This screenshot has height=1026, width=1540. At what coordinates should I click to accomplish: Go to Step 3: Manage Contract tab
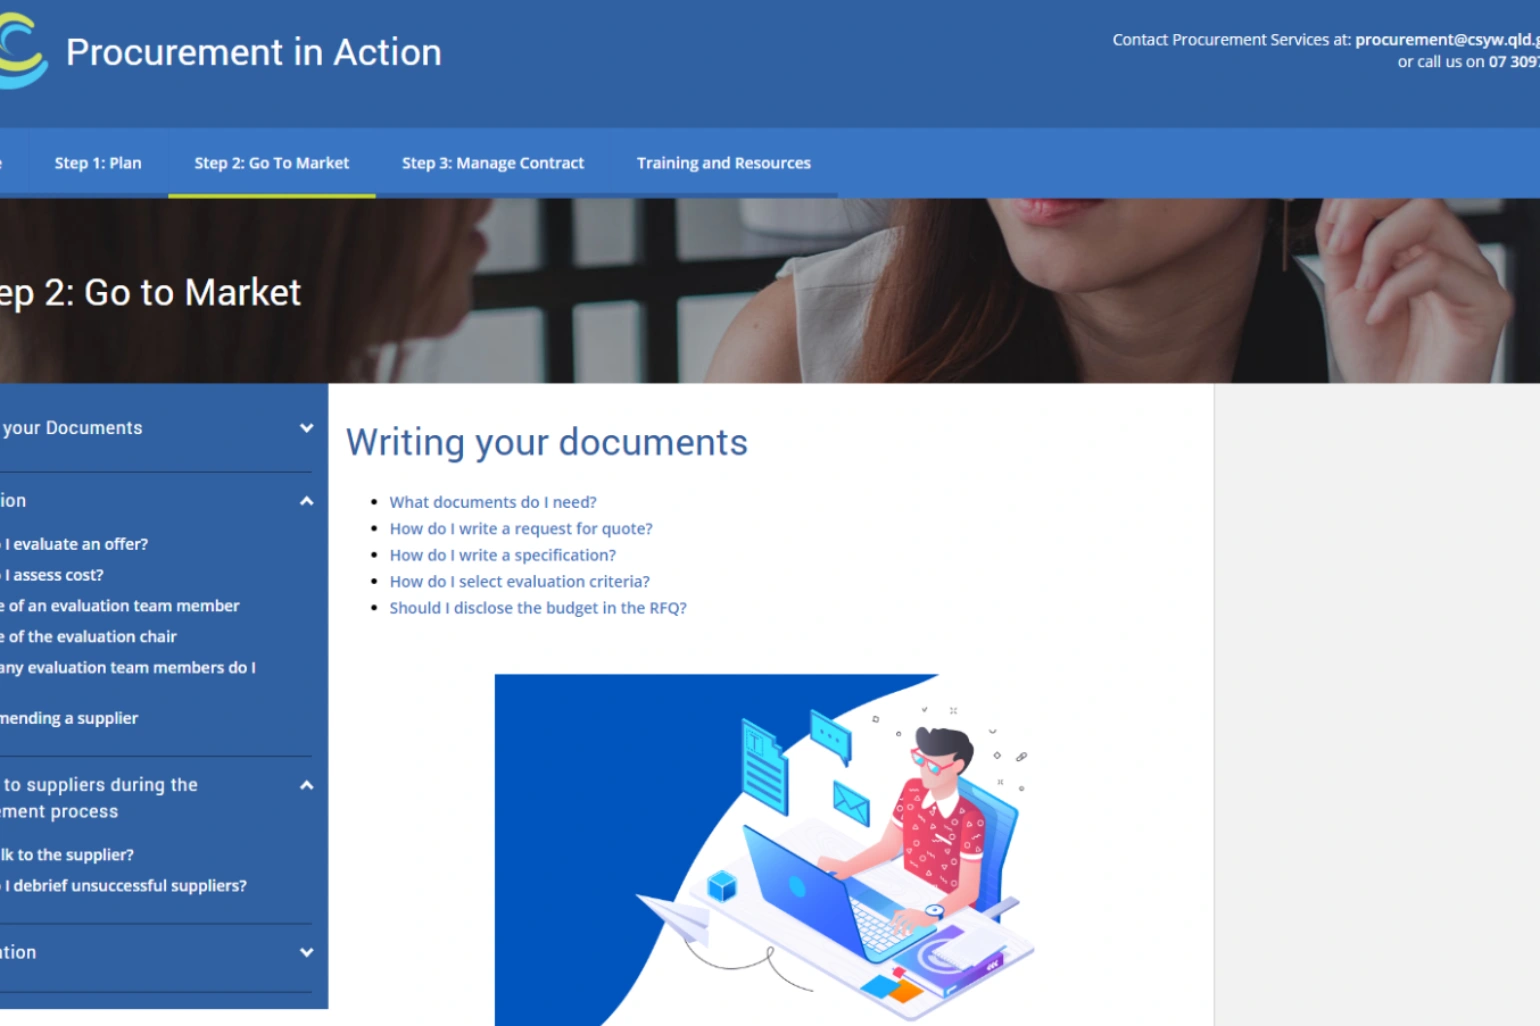click(493, 163)
